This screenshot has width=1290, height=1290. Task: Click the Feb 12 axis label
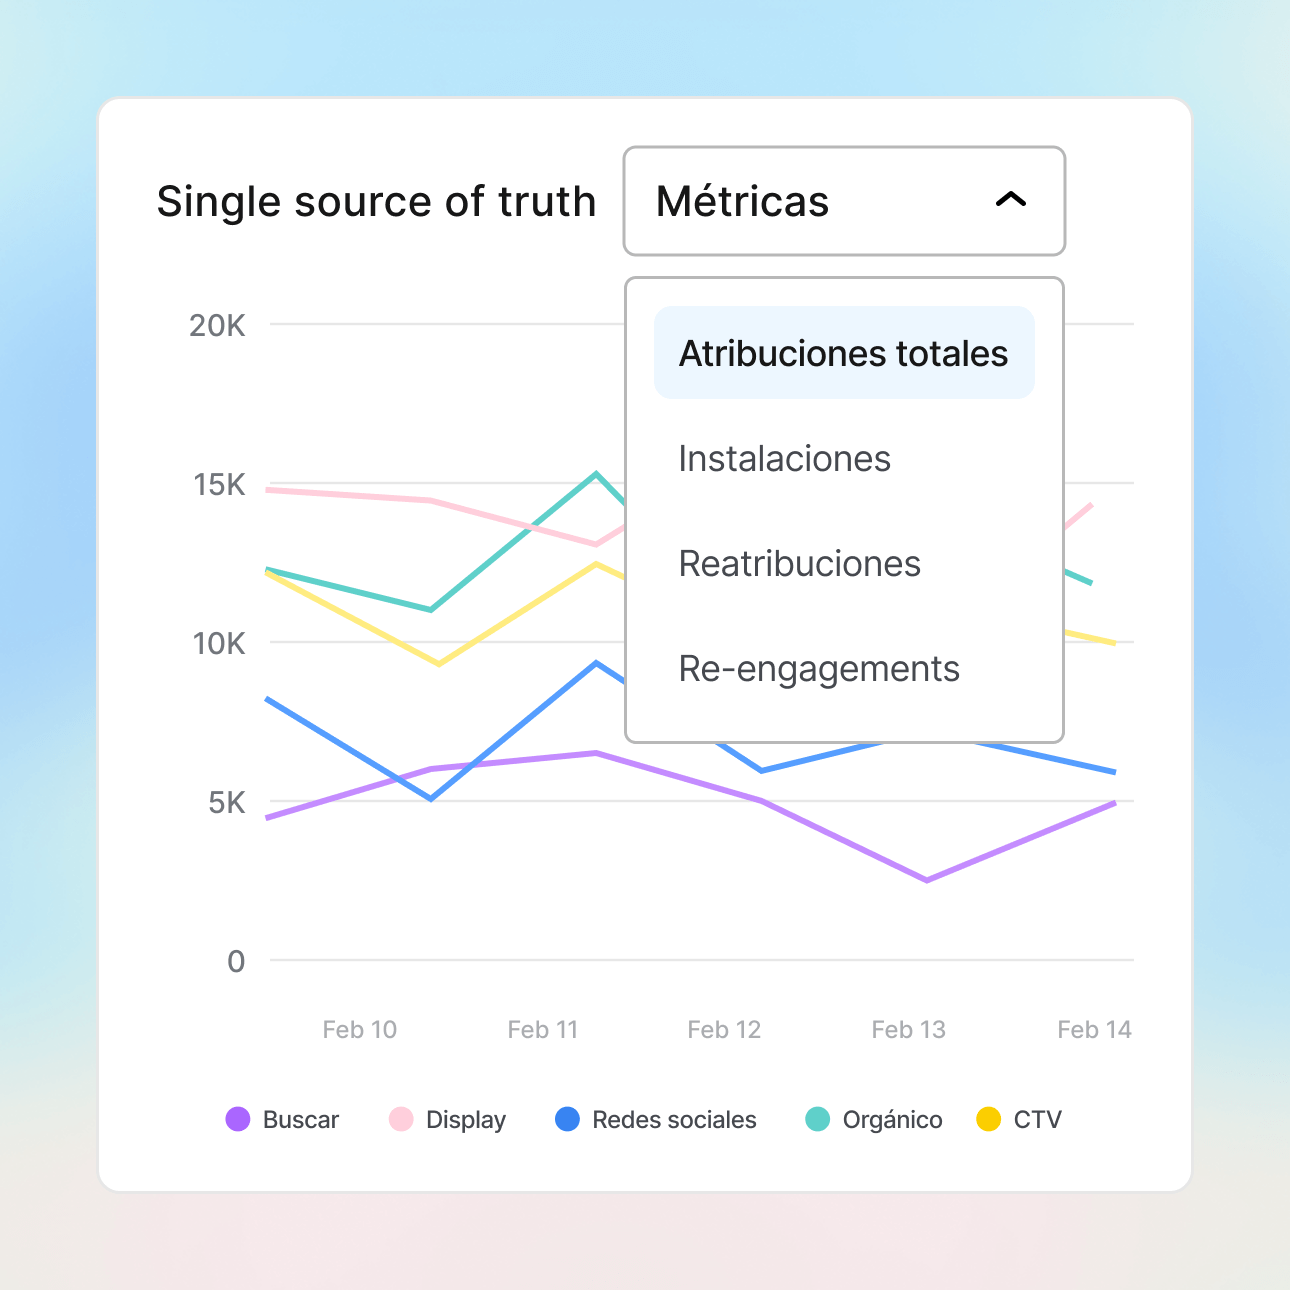click(724, 1030)
